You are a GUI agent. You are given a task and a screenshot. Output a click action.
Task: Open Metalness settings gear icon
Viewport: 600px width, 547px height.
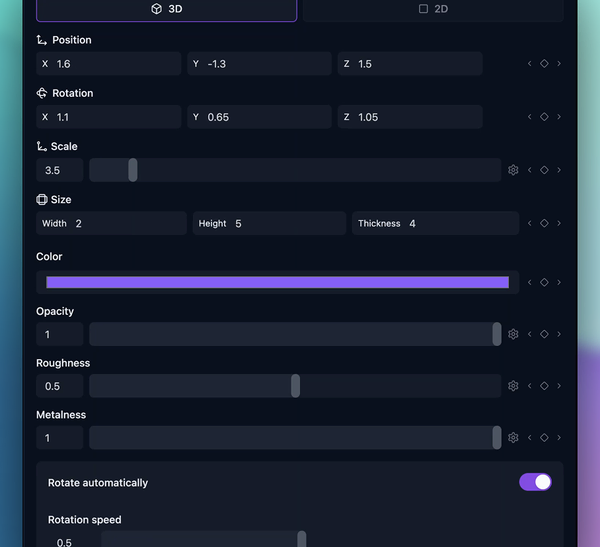pyautogui.click(x=513, y=437)
